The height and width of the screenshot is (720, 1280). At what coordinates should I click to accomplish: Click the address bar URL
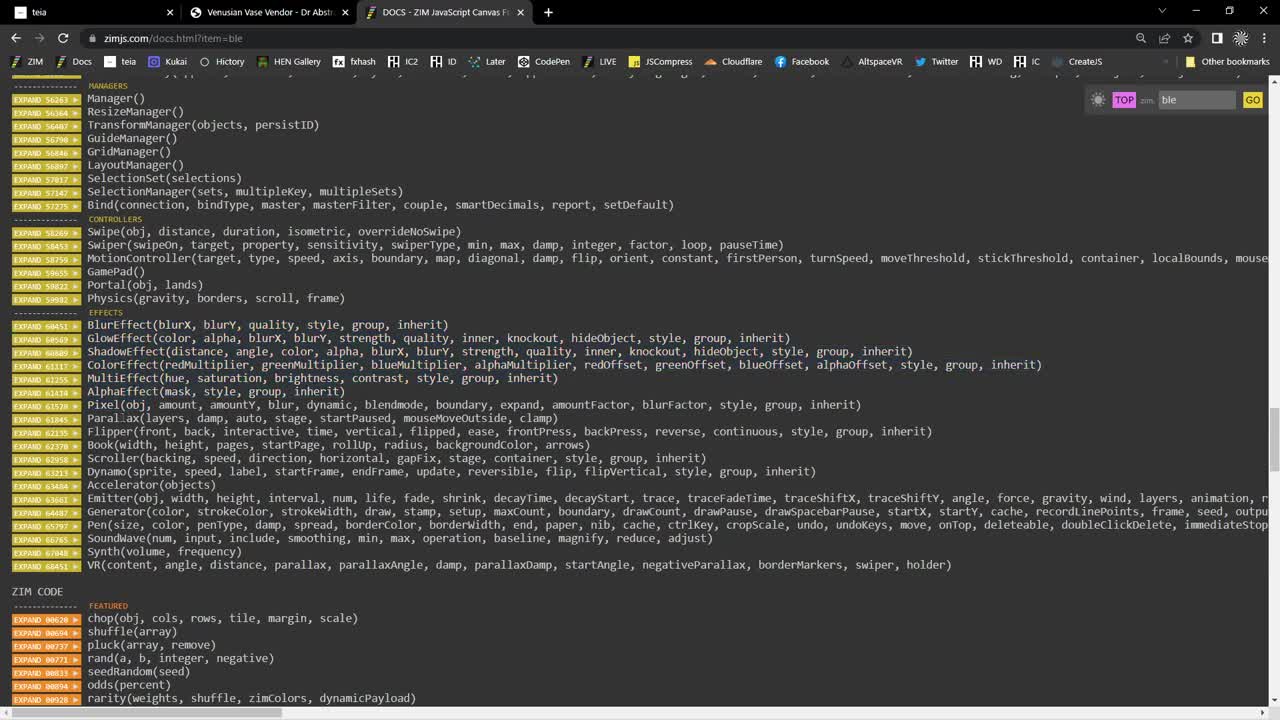(x=172, y=38)
